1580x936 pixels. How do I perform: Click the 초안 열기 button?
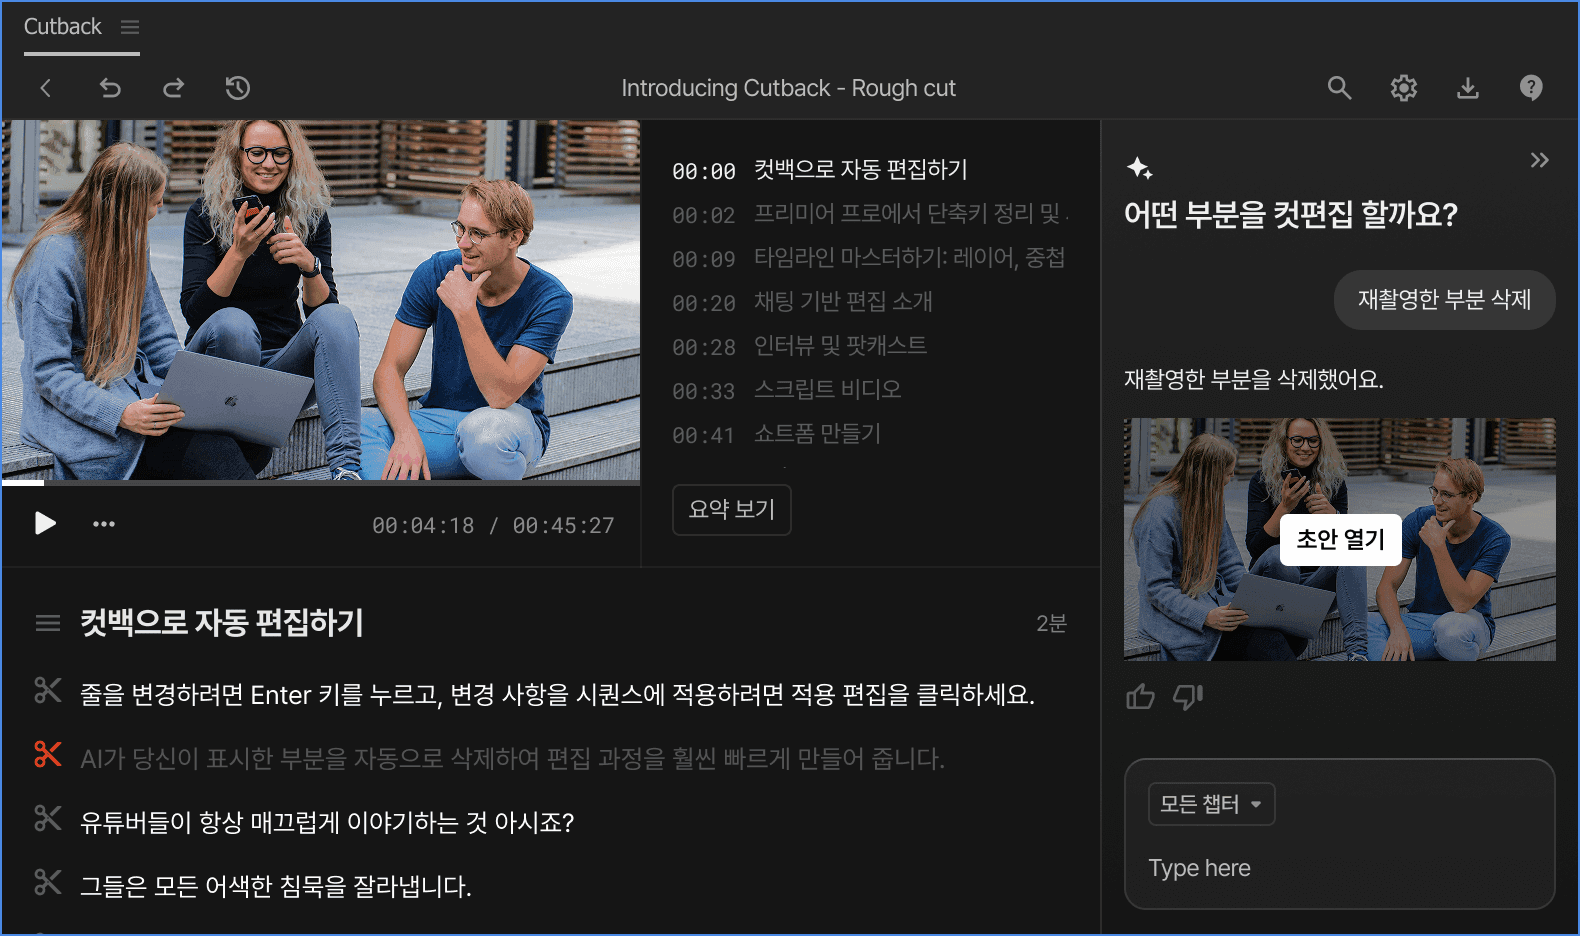pos(1340,539)
